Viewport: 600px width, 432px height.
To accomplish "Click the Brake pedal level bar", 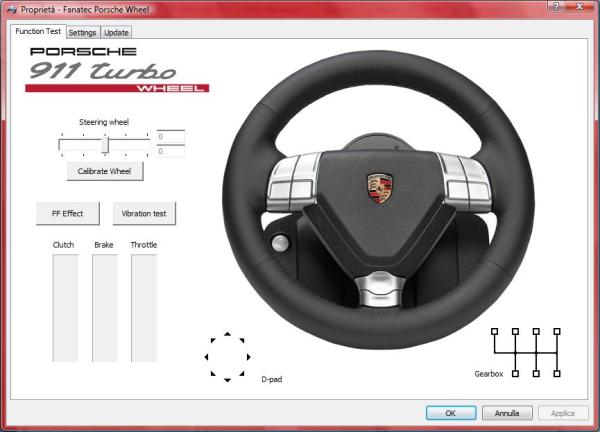I will [x=105, y=308].
